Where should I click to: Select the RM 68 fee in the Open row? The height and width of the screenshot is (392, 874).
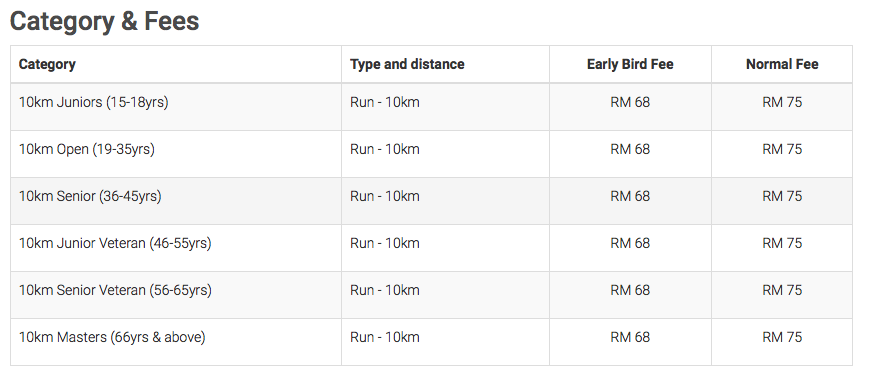[x=630, y=149]
